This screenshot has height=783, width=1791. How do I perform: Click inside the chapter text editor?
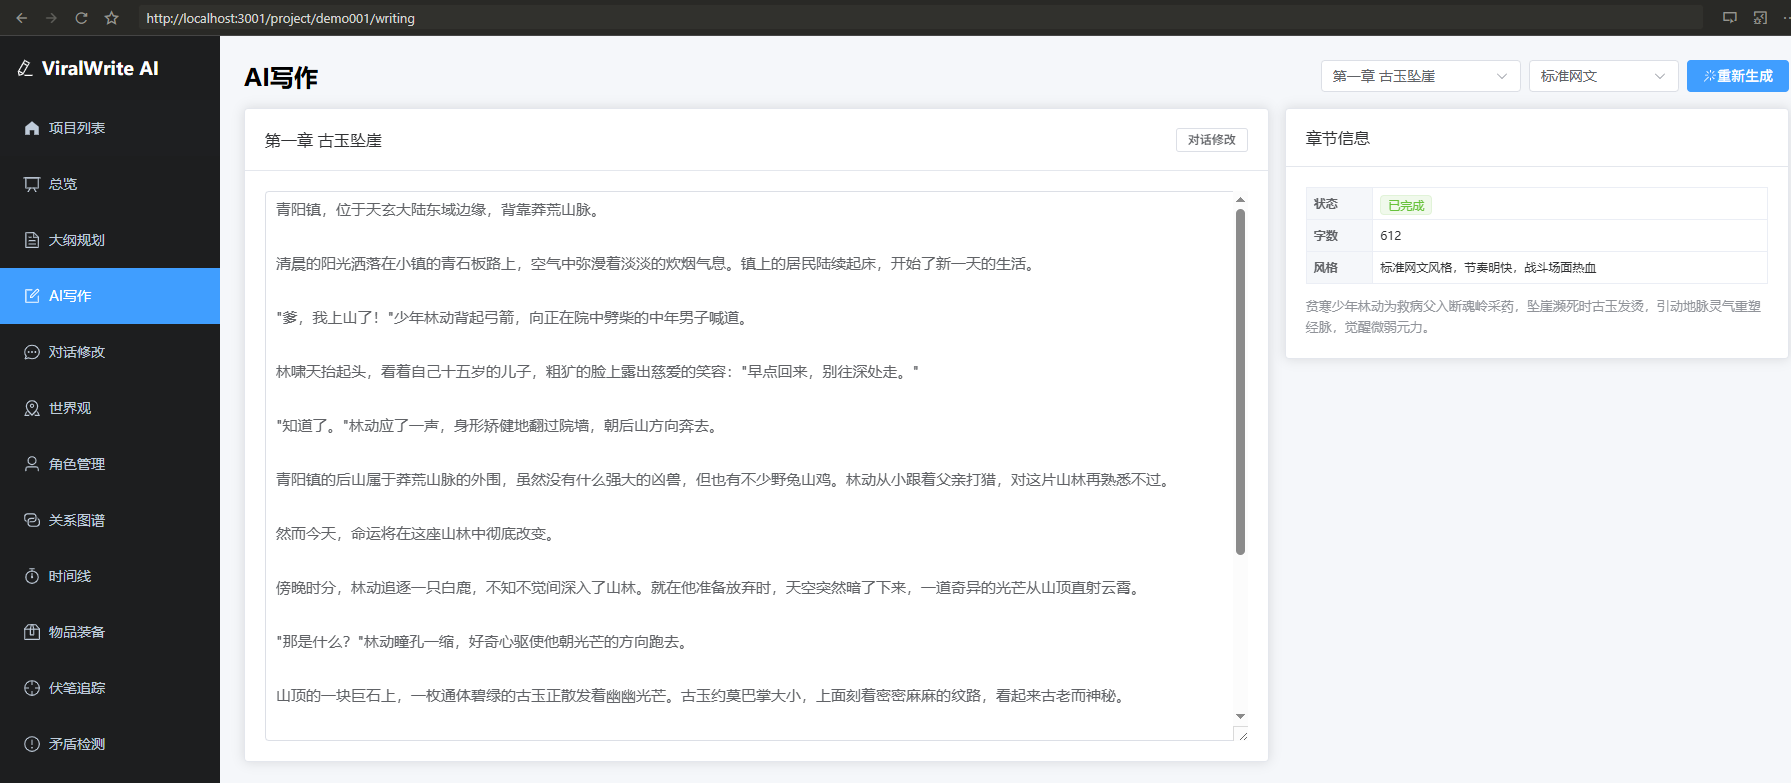[x=749, y=466]
